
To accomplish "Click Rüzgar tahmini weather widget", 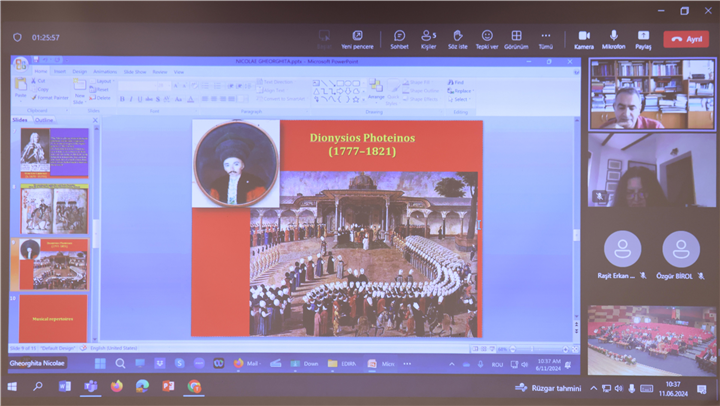I will tap(547, 388).
